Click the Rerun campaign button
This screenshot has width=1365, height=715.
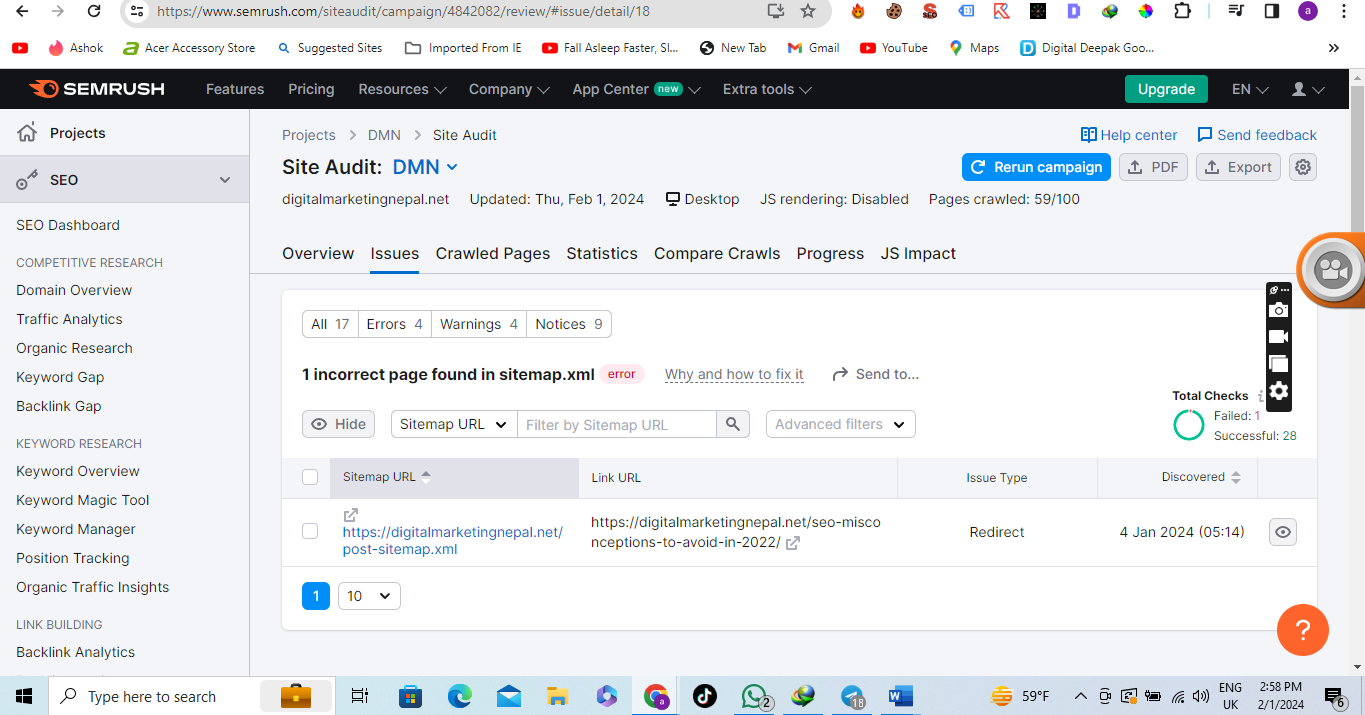[1036, 167]
